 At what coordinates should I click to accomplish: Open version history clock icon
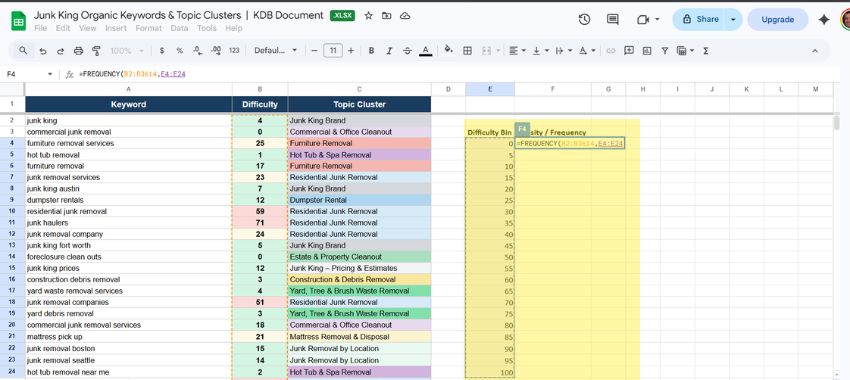coord(584,20)
